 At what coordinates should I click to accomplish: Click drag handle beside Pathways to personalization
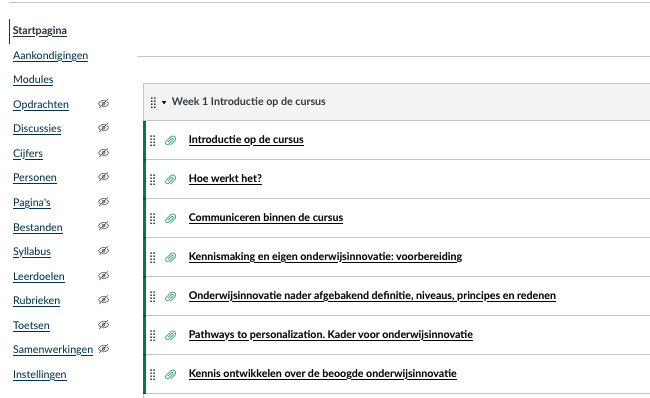tap(153, 335)
